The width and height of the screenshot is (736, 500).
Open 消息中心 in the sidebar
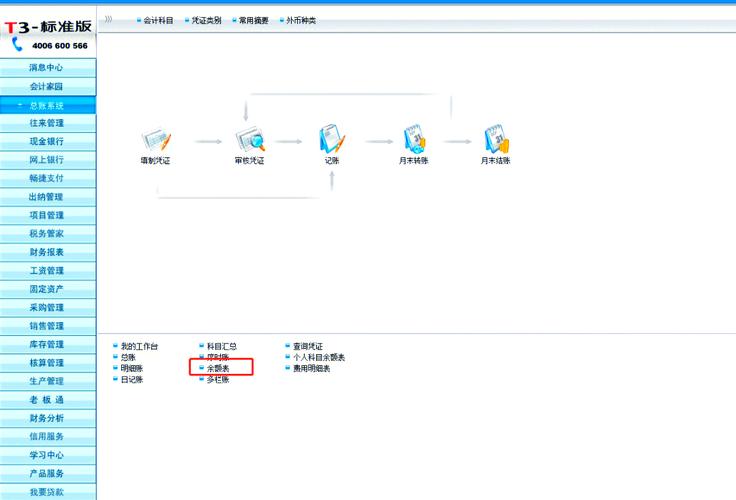(48, 68)
